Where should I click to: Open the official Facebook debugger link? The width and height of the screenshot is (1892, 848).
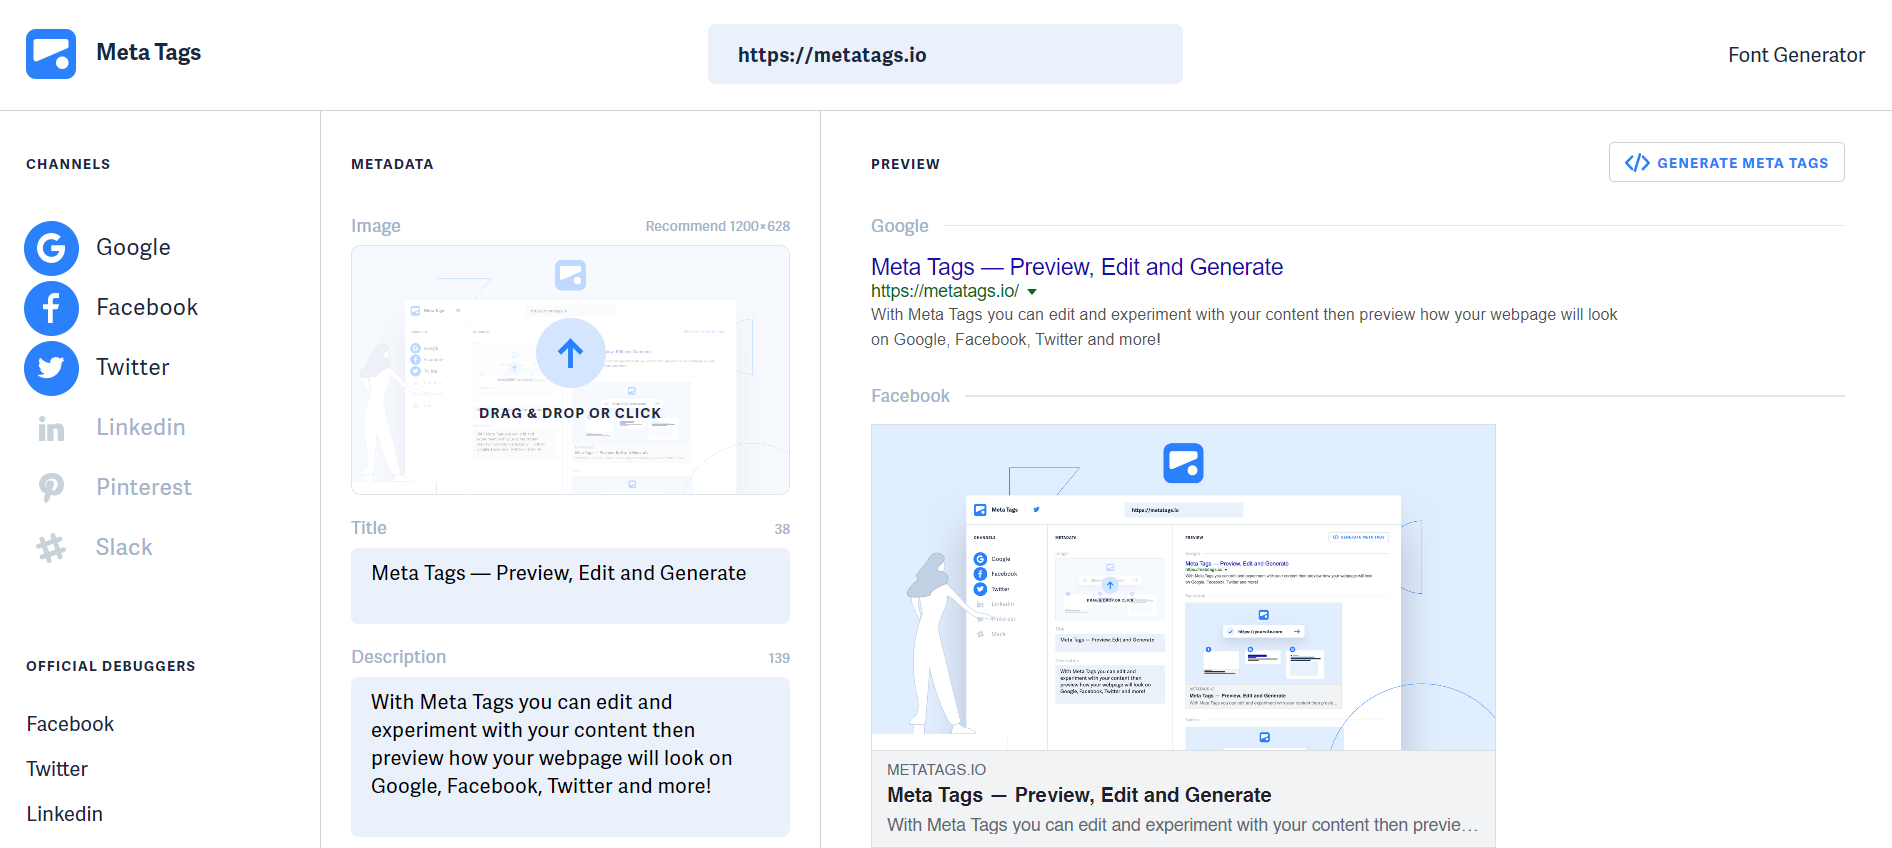70,724
